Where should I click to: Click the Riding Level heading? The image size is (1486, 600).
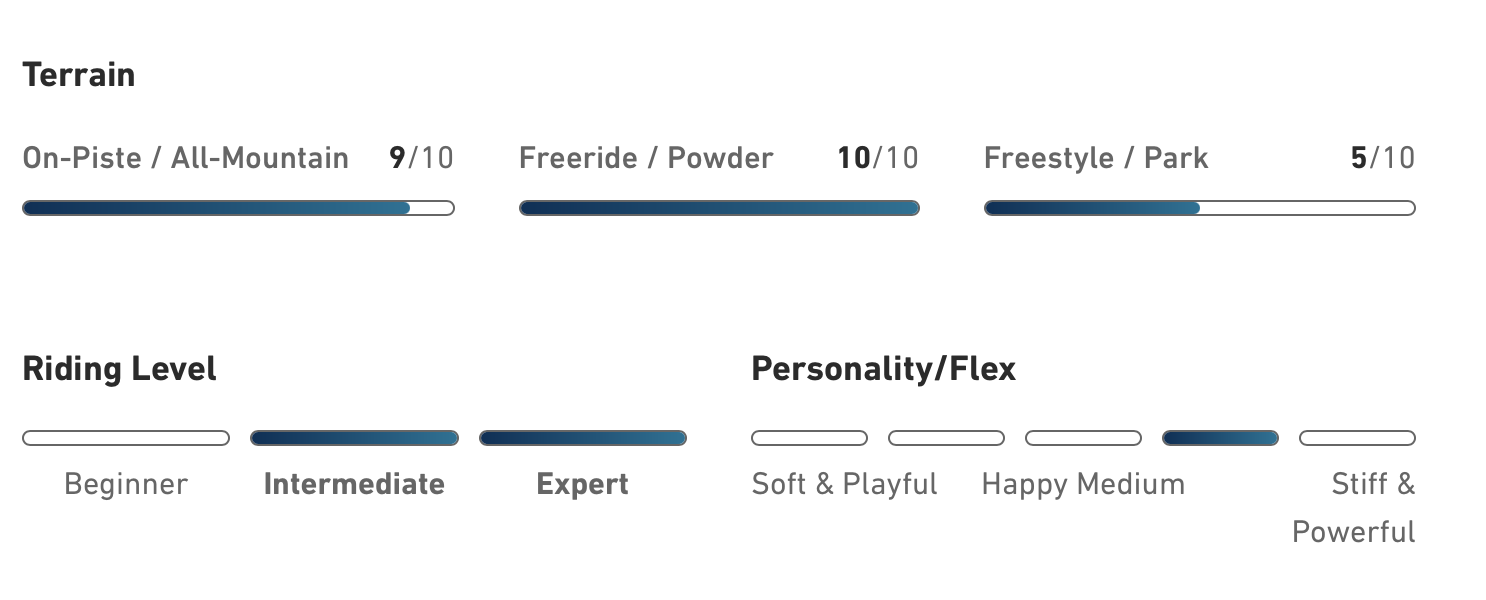119,369
